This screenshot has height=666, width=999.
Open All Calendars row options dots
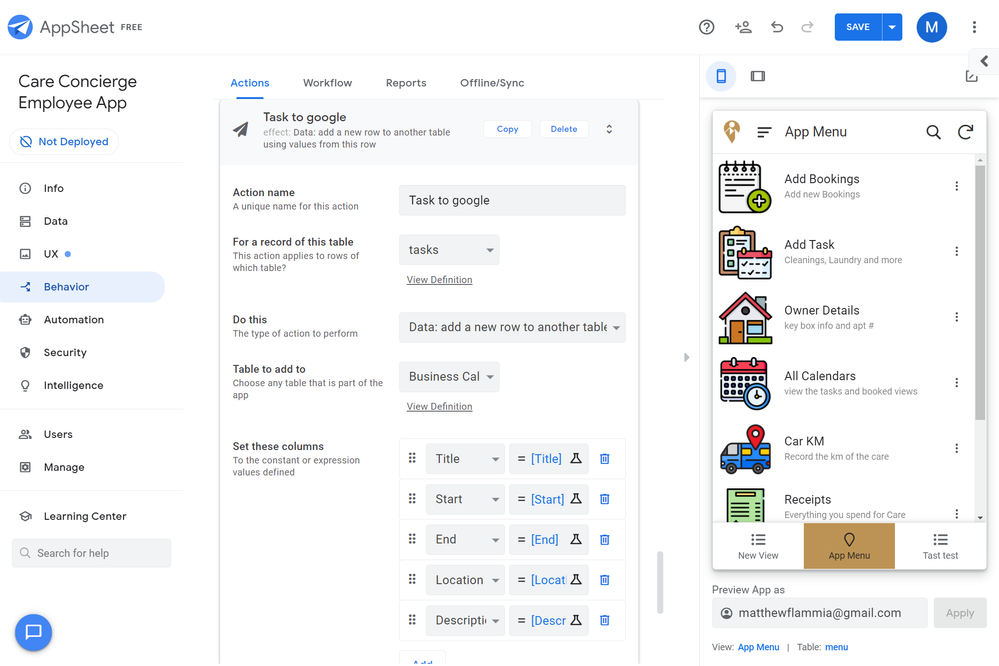click(x=956, y=382)
